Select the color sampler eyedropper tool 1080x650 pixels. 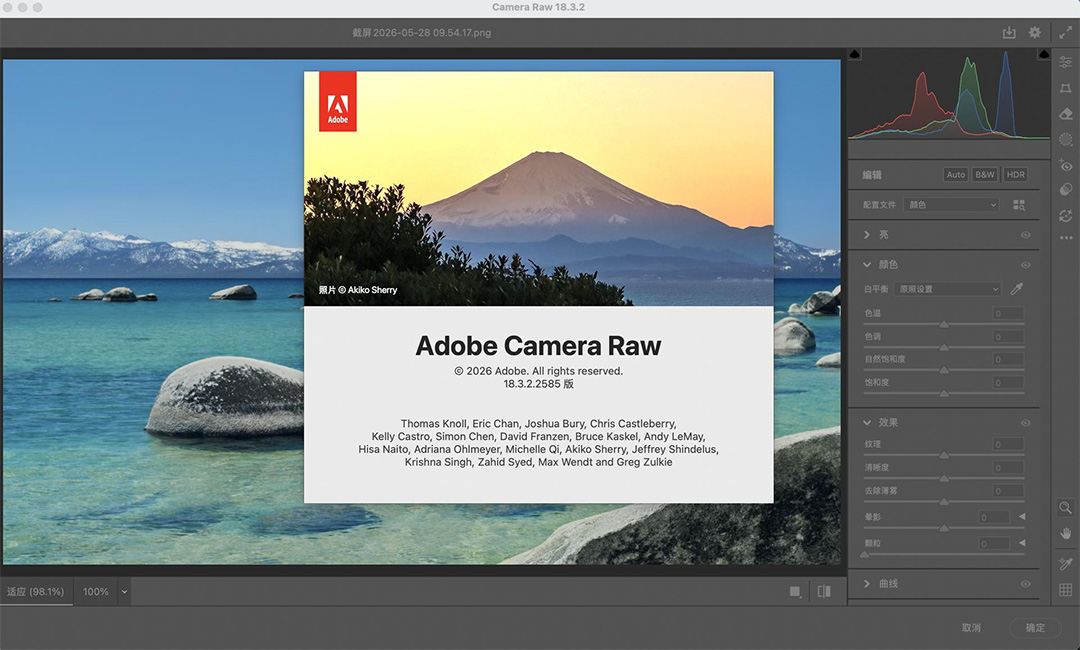(x=1066, y=564)
